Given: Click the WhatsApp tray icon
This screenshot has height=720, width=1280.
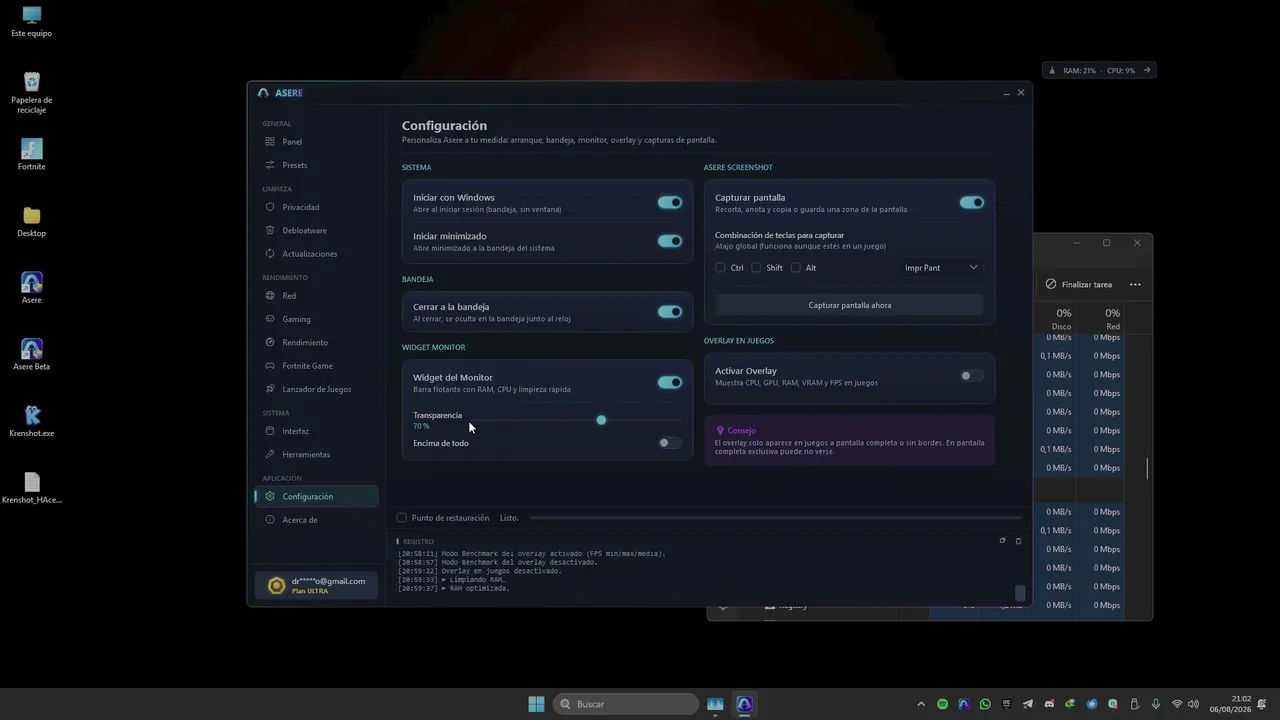Looking at the screenshot, I should tap(985, 704).
